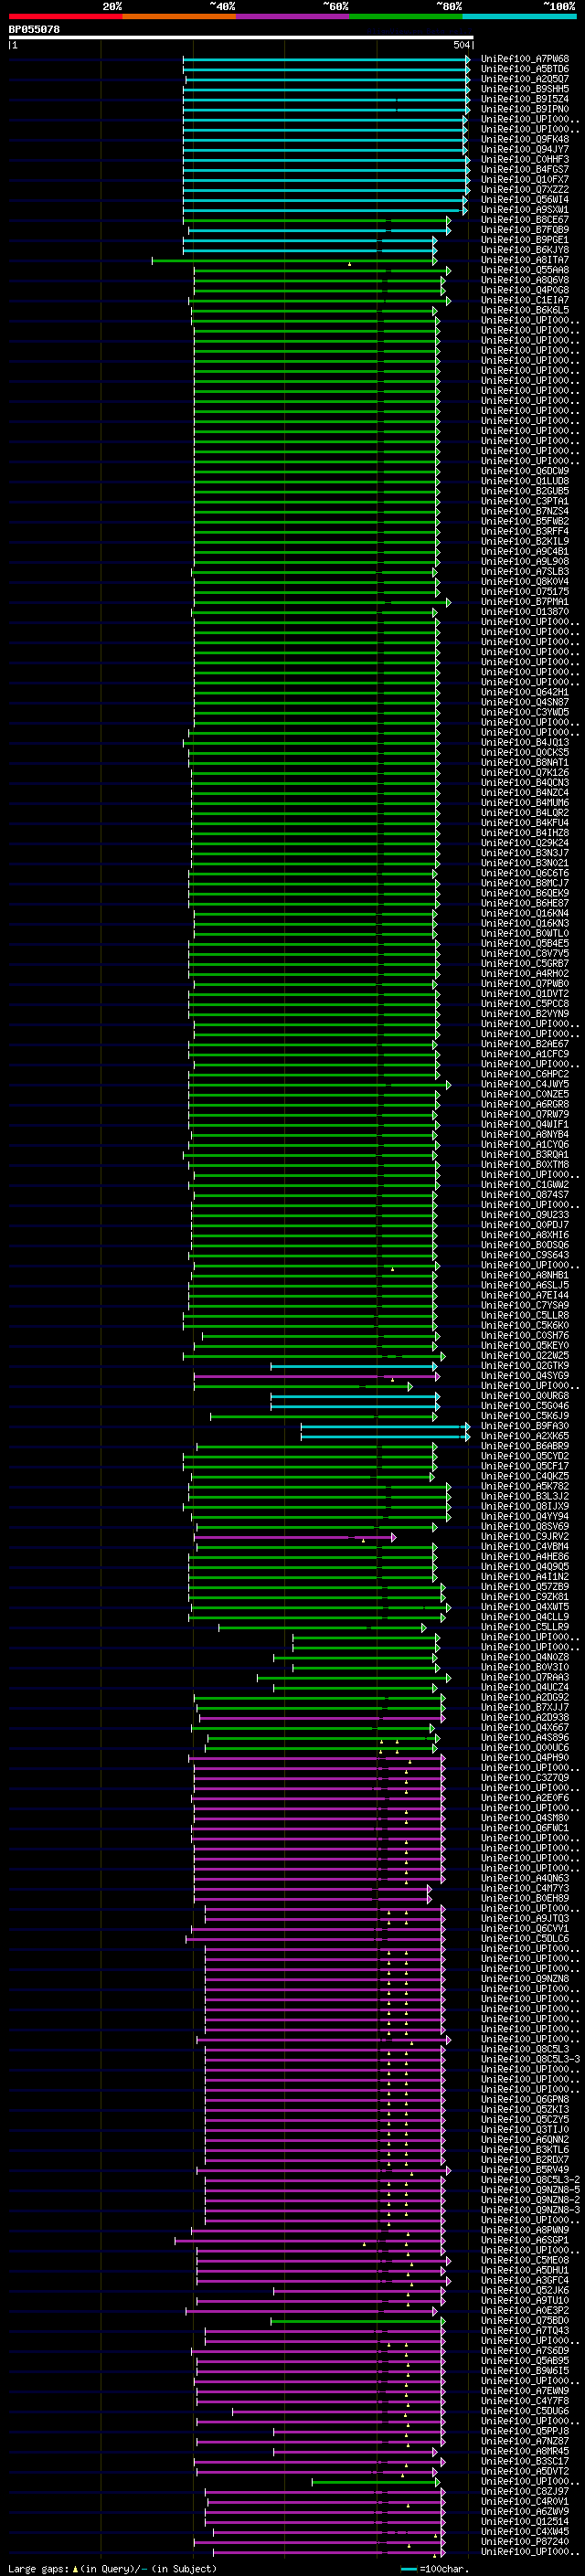The image size is (585, 2576).
Task: Select hit label UniRef100_Q9FK48
Action: (525, 139)
